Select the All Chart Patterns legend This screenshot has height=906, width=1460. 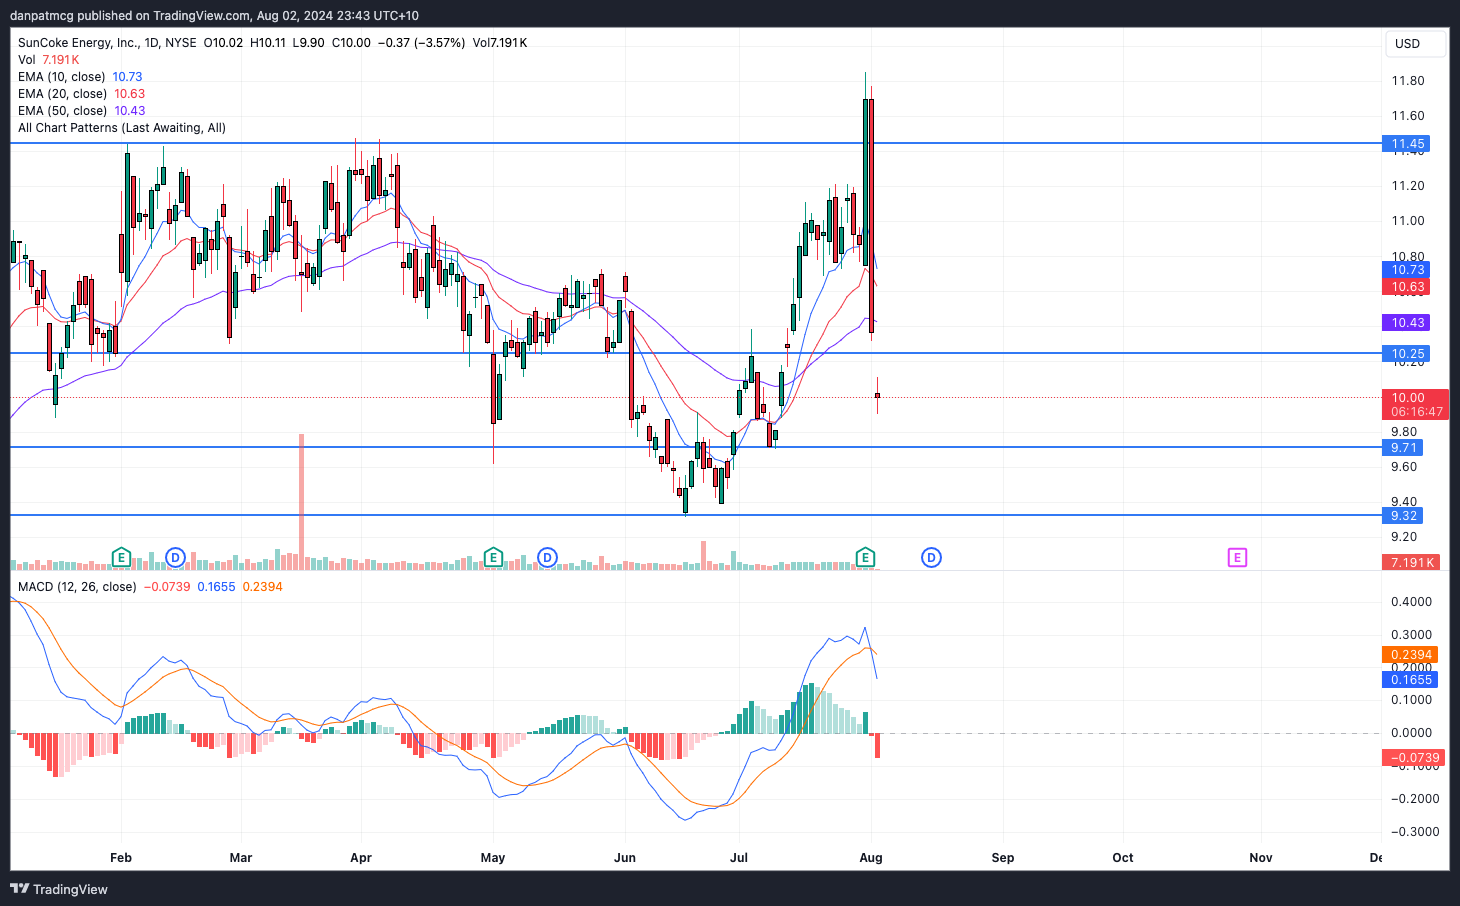(122, 128)
